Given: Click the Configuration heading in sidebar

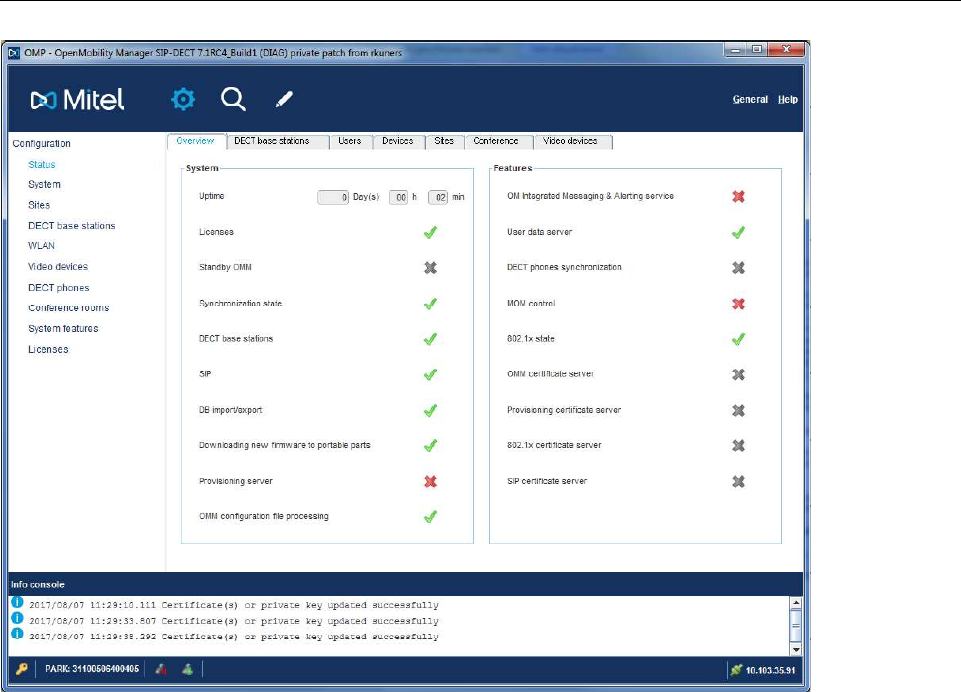Looking at the screenshot, I should (42, 143).
